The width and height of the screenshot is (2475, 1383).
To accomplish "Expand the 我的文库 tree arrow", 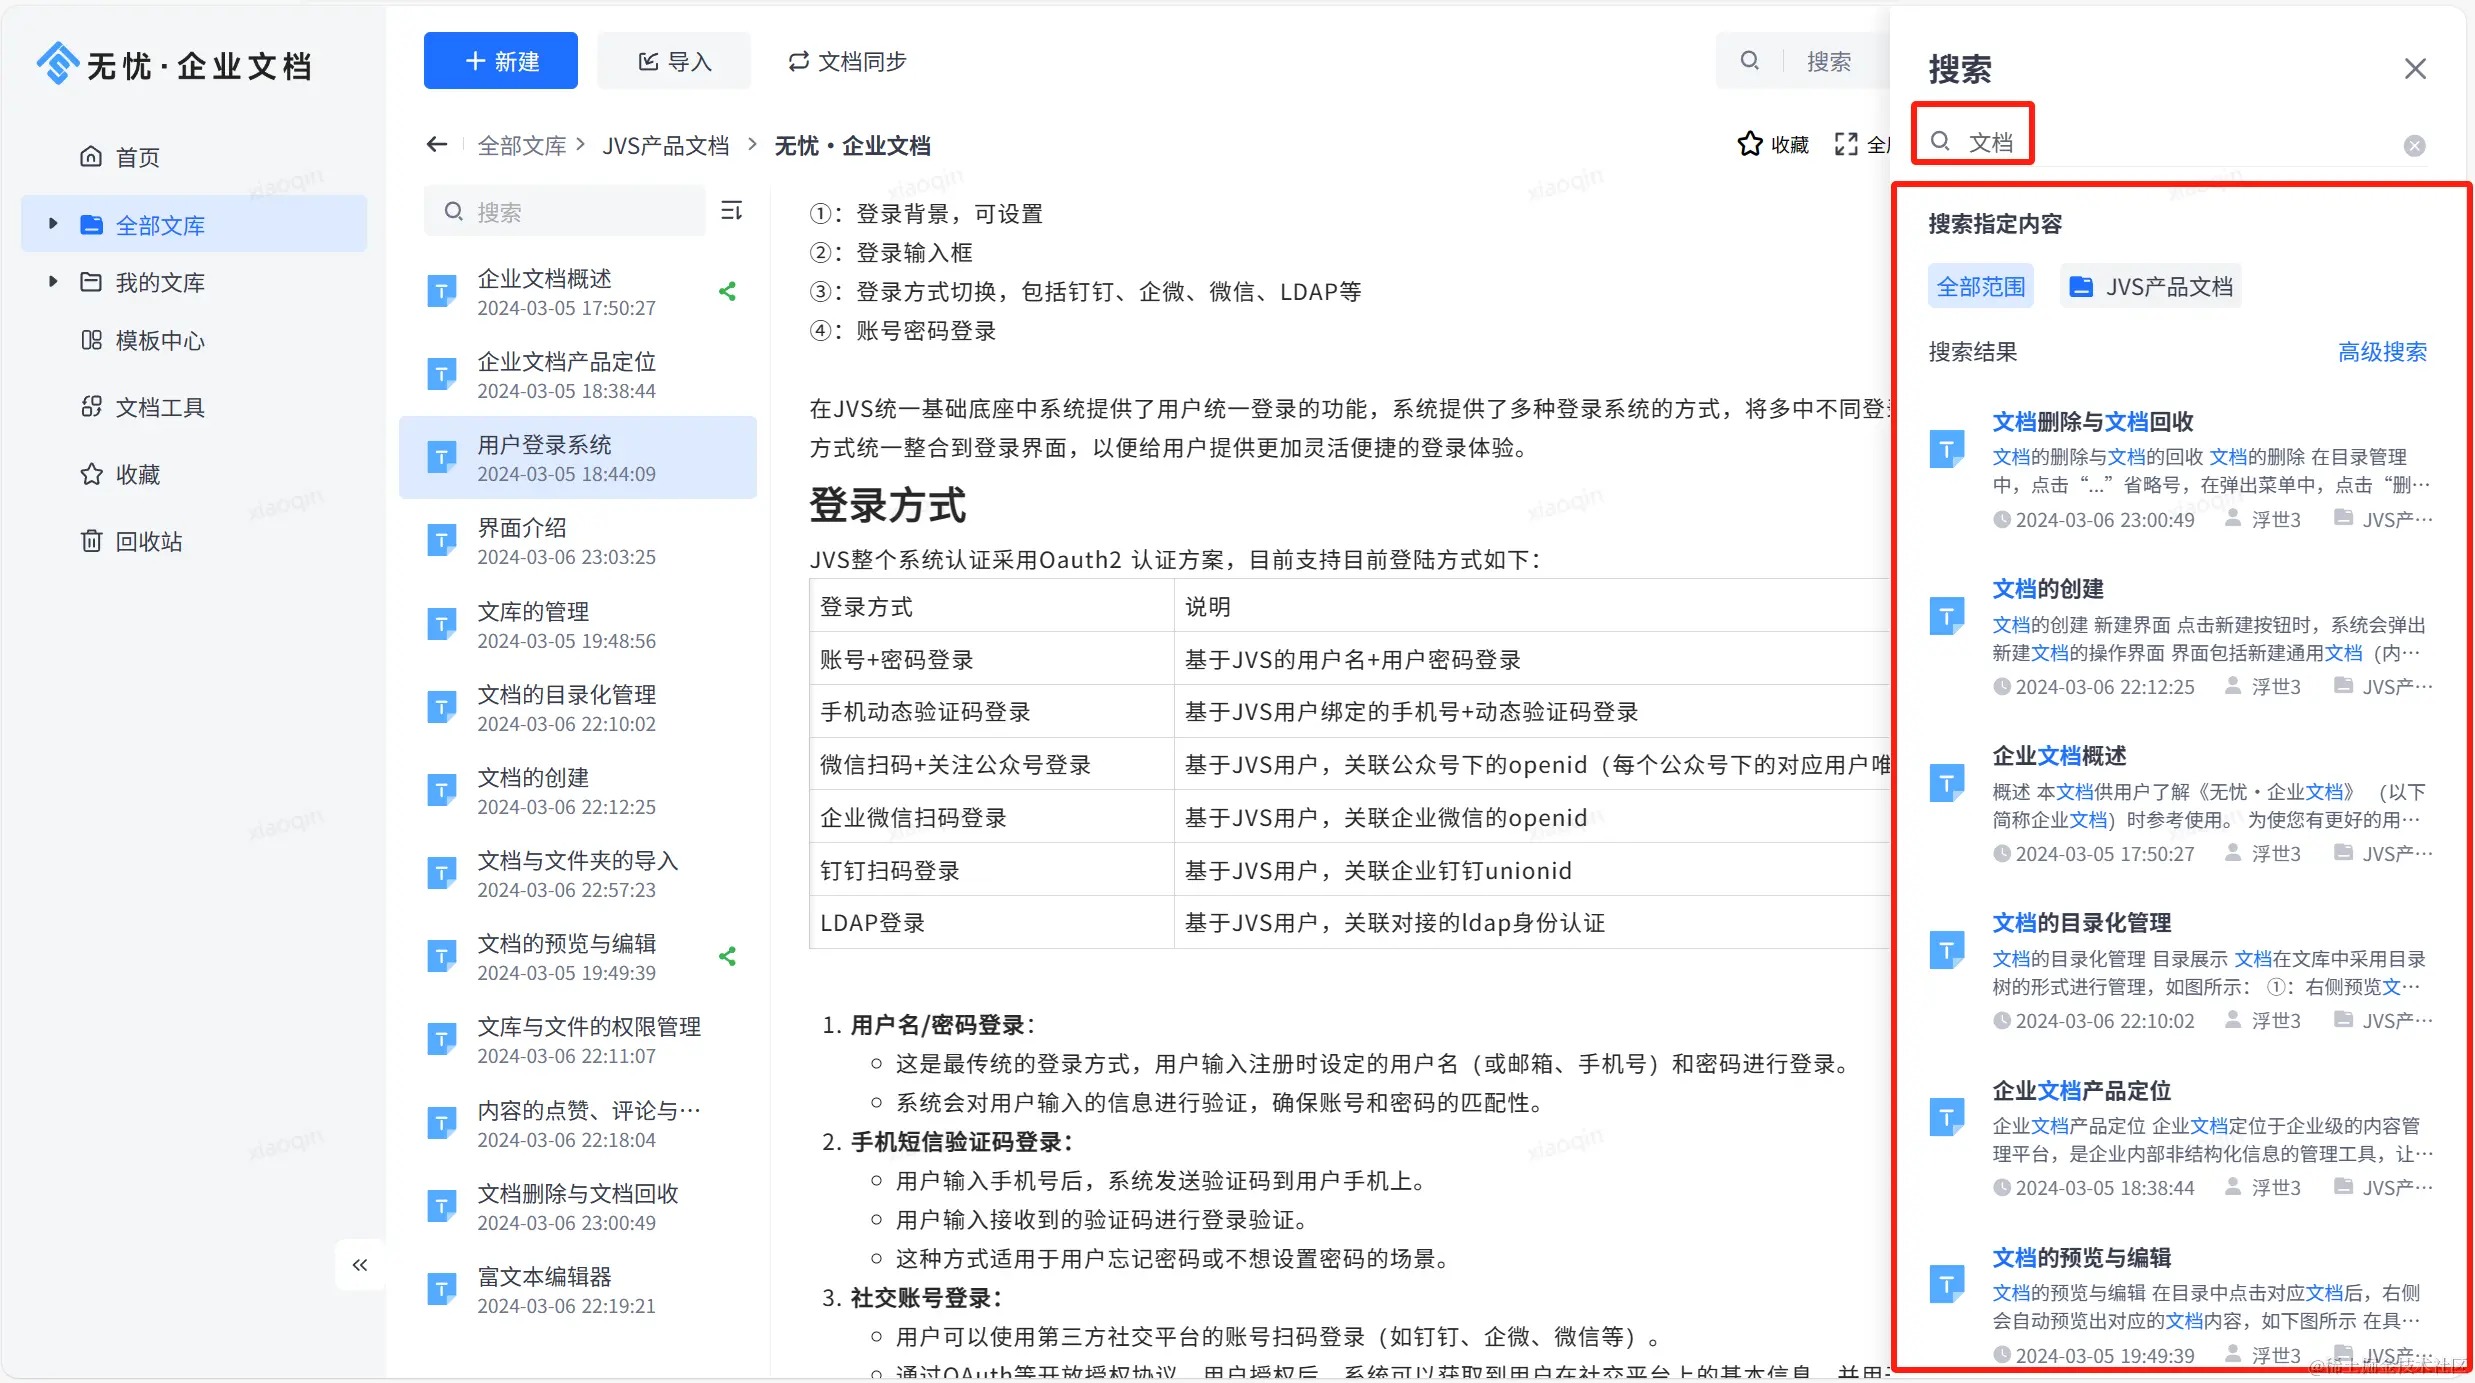I will click(x=53, y=282).
